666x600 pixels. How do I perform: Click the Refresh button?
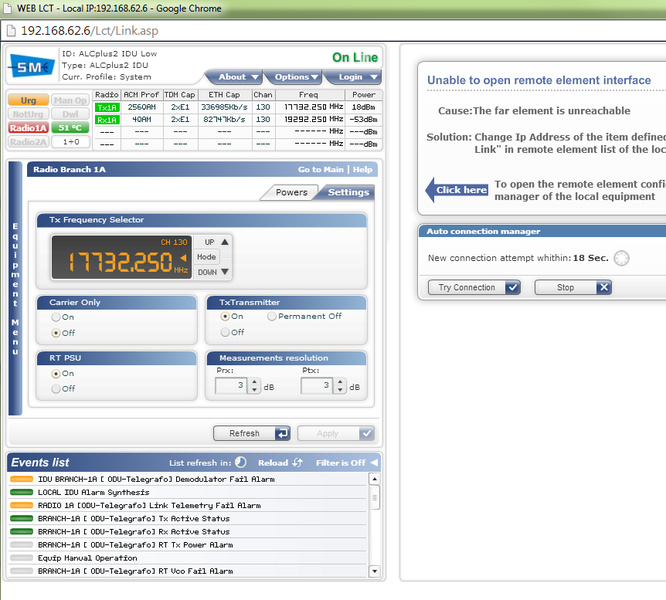click(x=252, y=434)
